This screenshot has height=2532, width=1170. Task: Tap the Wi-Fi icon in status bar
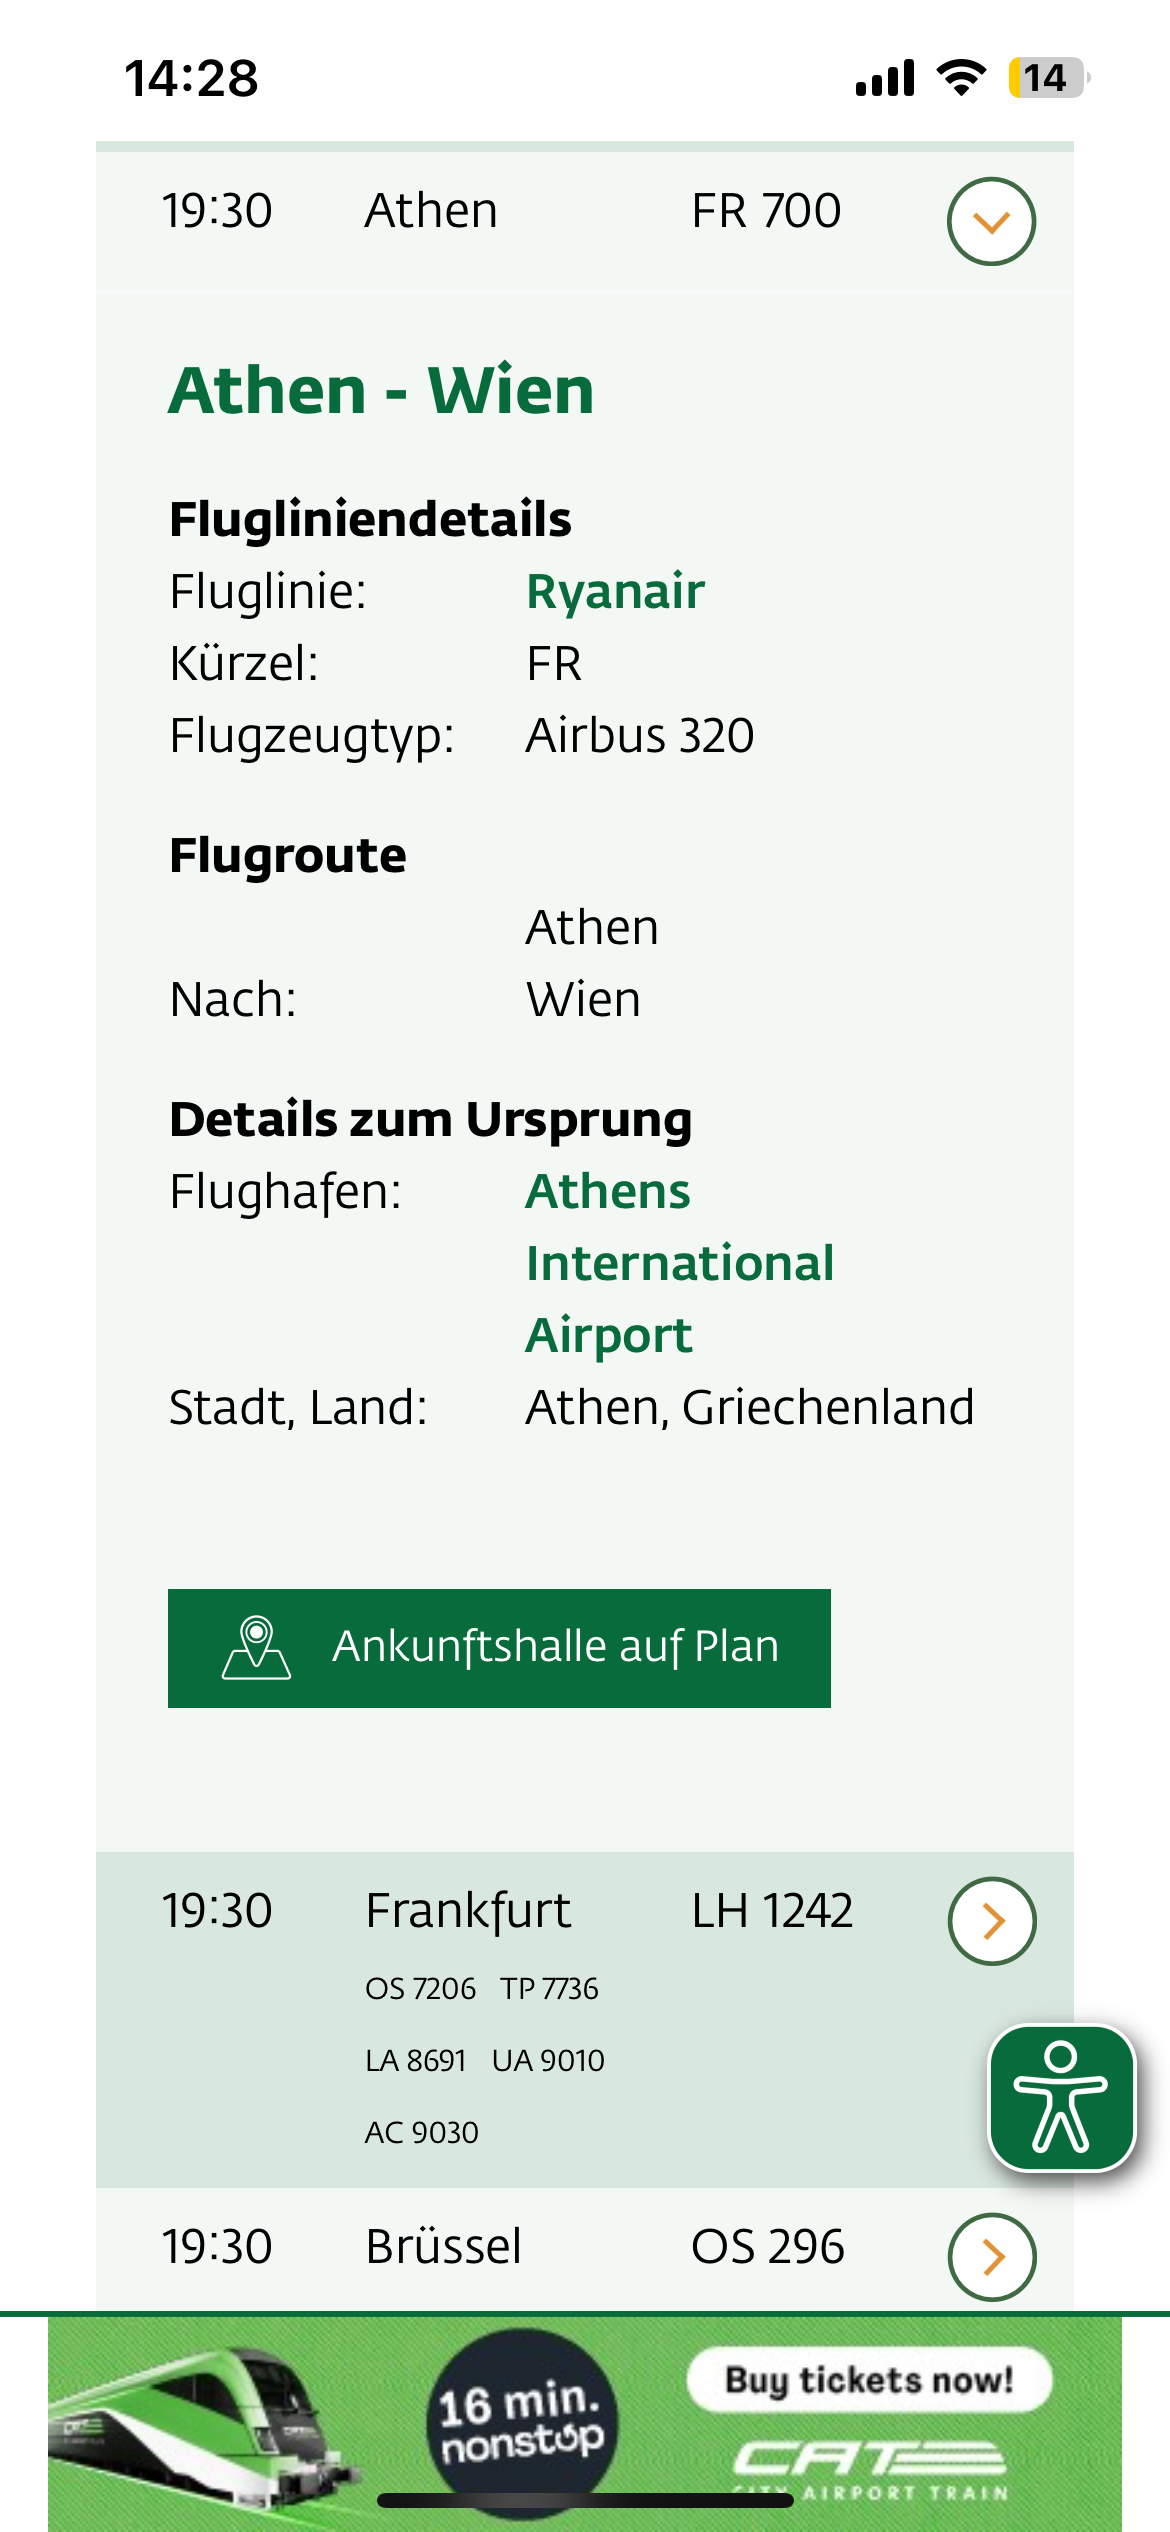pyautogui.click(x=961, y=78)
